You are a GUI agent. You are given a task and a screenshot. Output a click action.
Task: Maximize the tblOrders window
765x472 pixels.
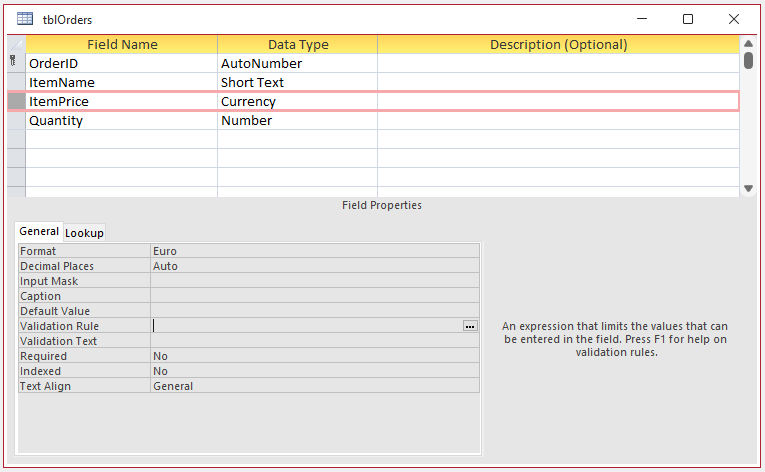tap(688, 19)
